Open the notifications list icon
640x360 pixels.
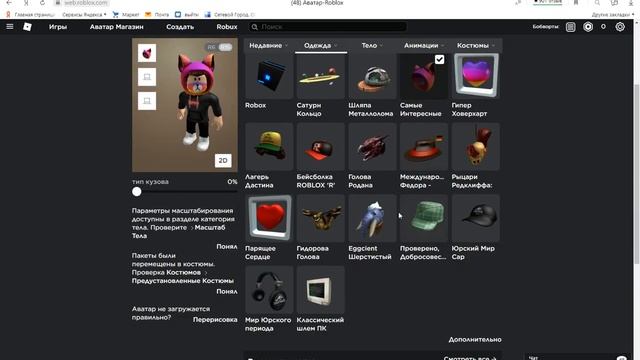571,27
